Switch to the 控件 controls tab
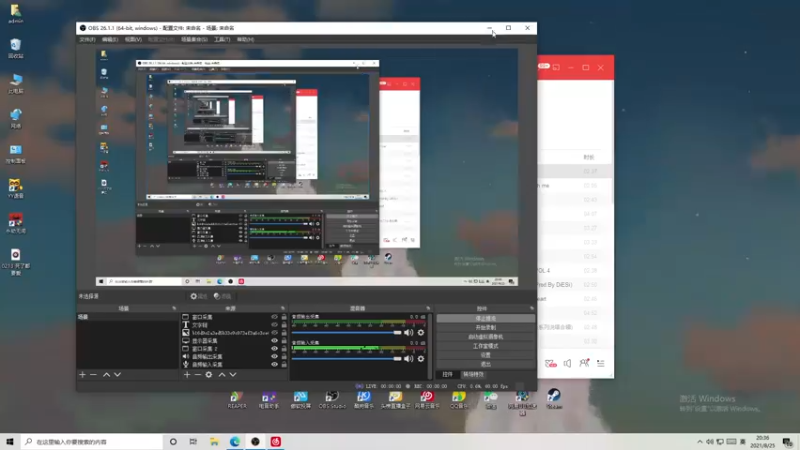This screenshot has width=800, height=450. (x=447, y=374)
